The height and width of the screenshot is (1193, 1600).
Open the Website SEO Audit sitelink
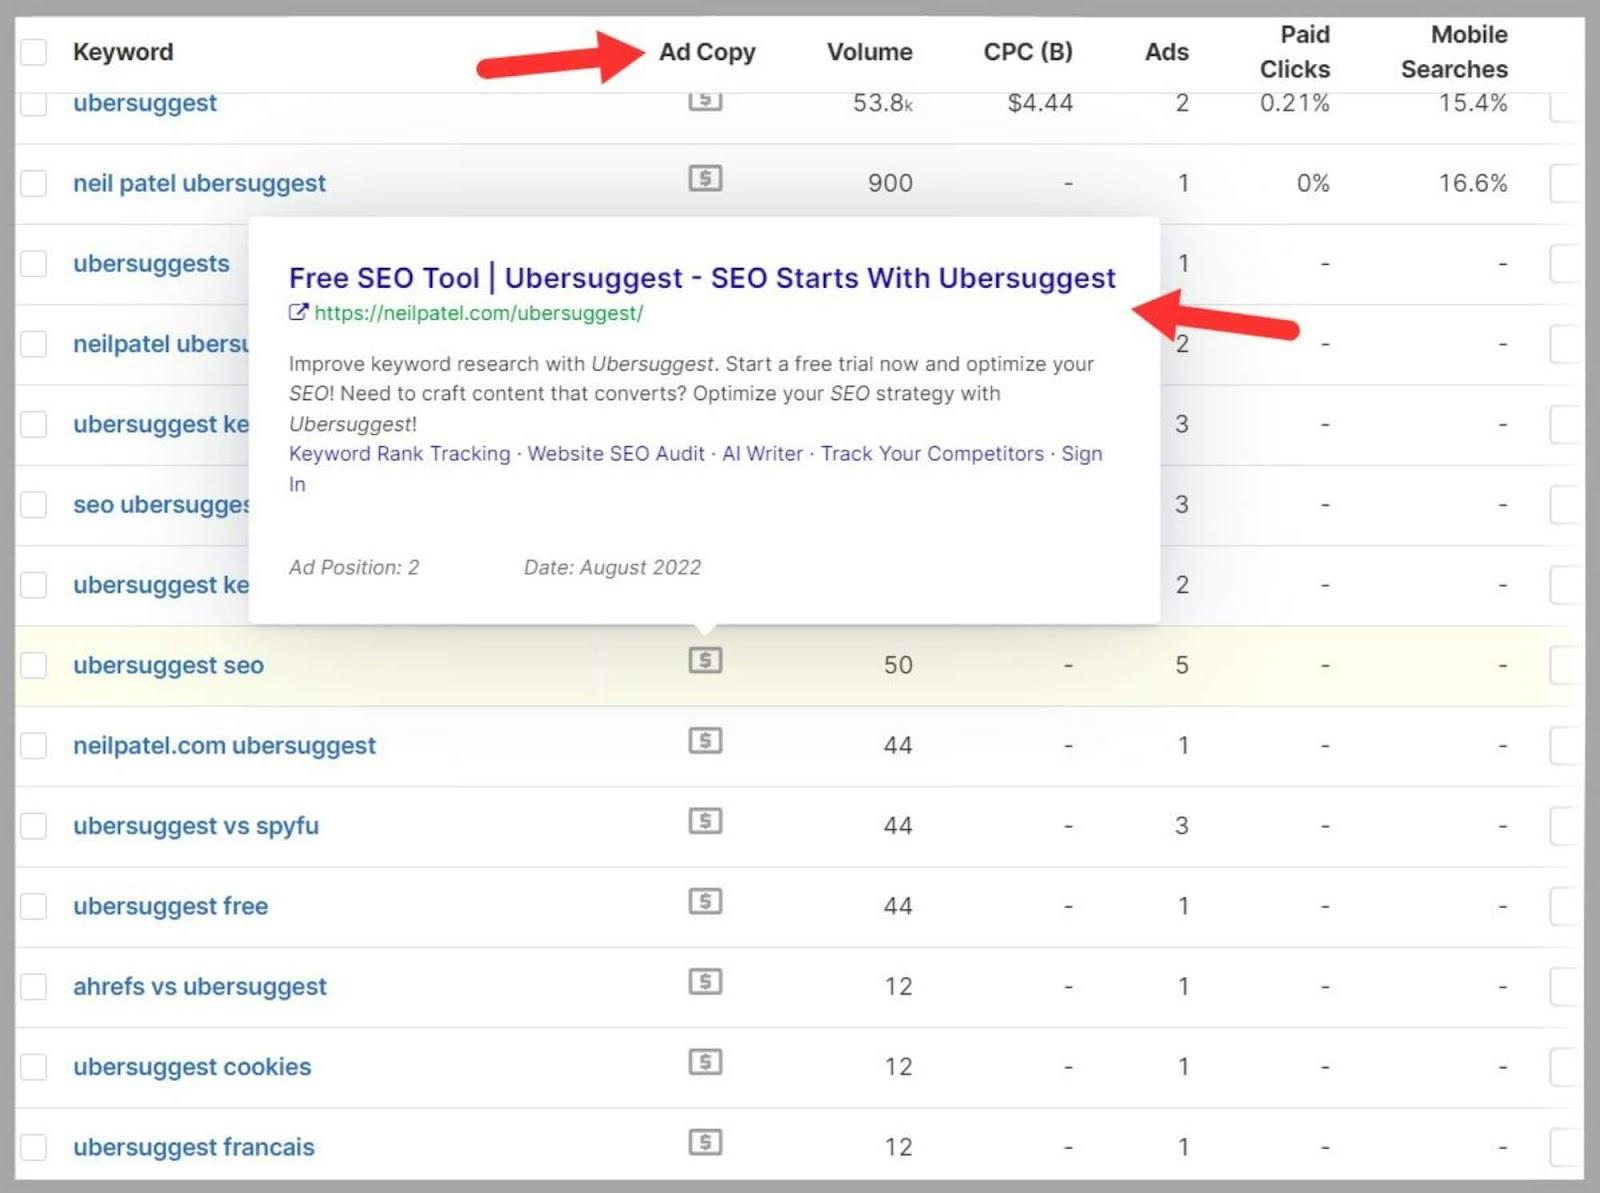tap(616, 454)
